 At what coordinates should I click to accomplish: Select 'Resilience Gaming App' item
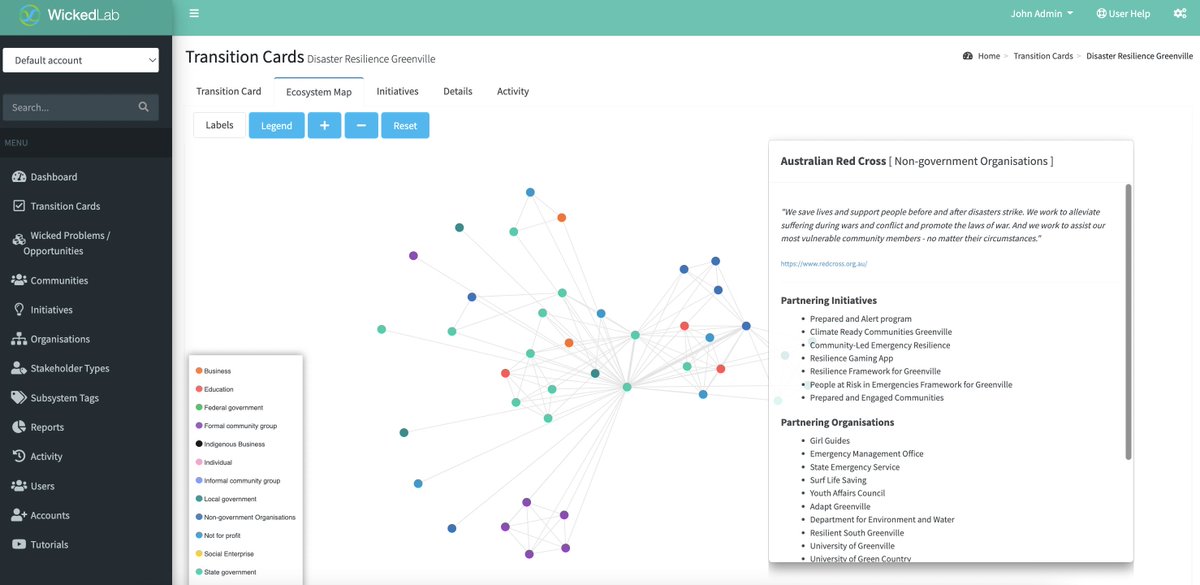(x=851, y=358)
